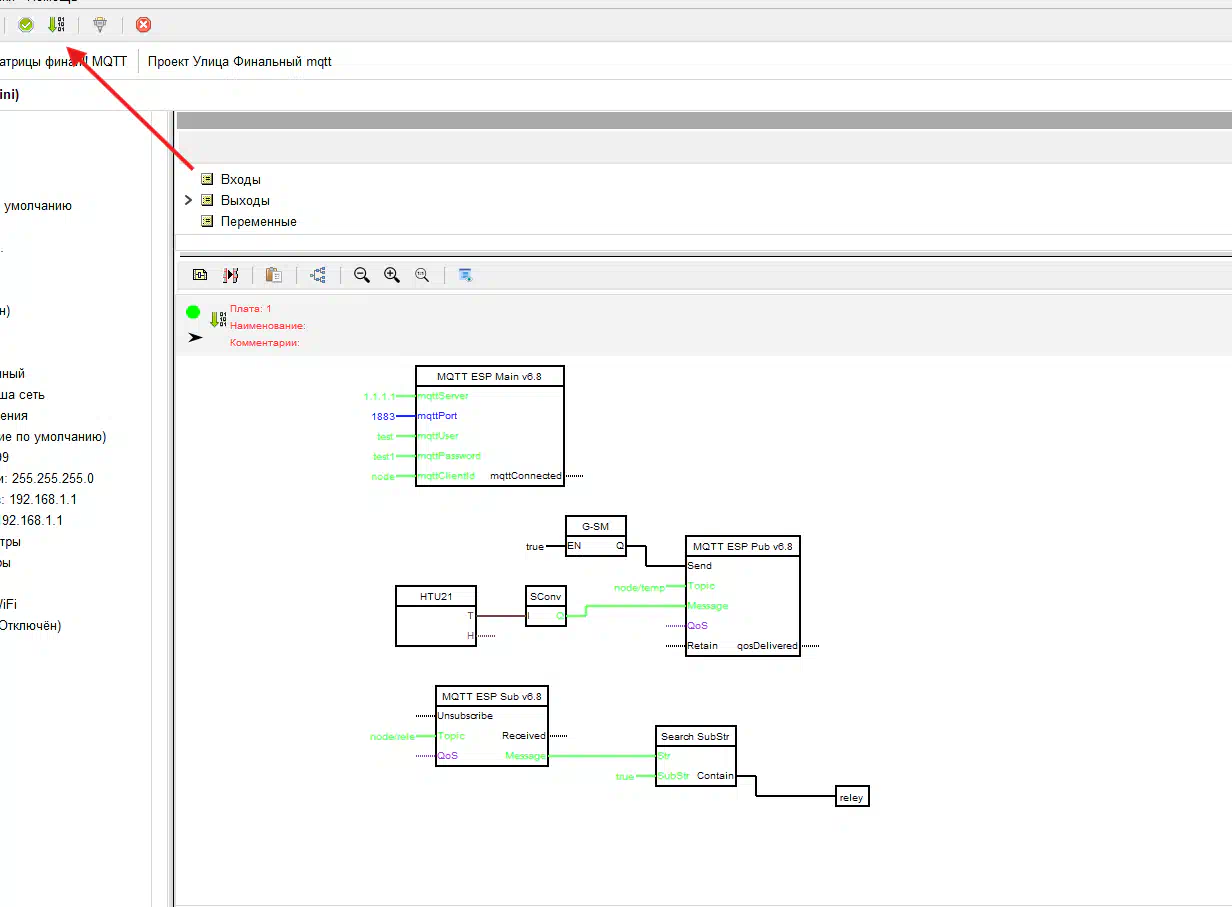The width and height of the screenshot is (1232, 907).
Task: Select the reley output block
Action: 853,797
